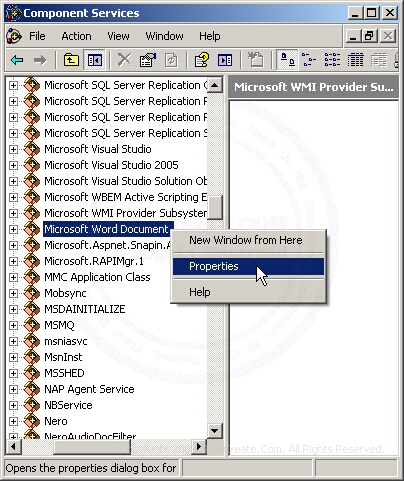Click the Help question mark toolbar icon
This screenshot has height=481, width=404.
pos(202,60)
